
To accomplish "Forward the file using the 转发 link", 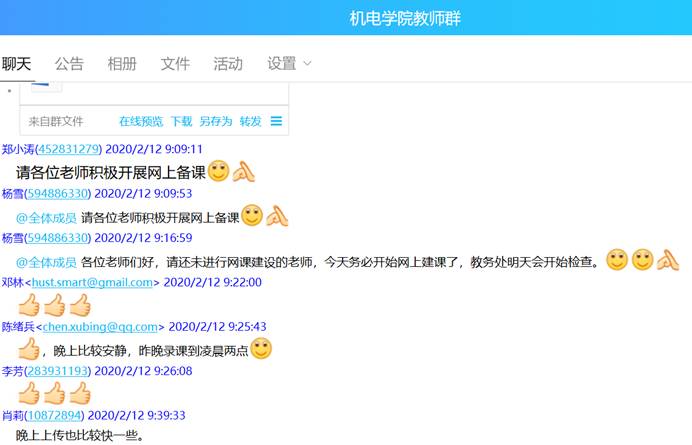I will (250, 122).
